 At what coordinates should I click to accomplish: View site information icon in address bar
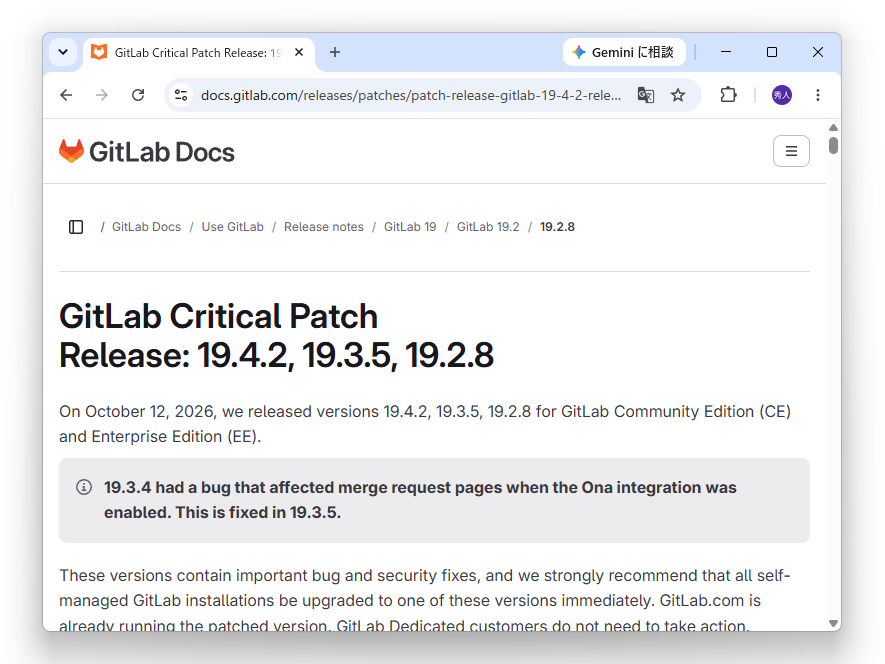point(181,95)
